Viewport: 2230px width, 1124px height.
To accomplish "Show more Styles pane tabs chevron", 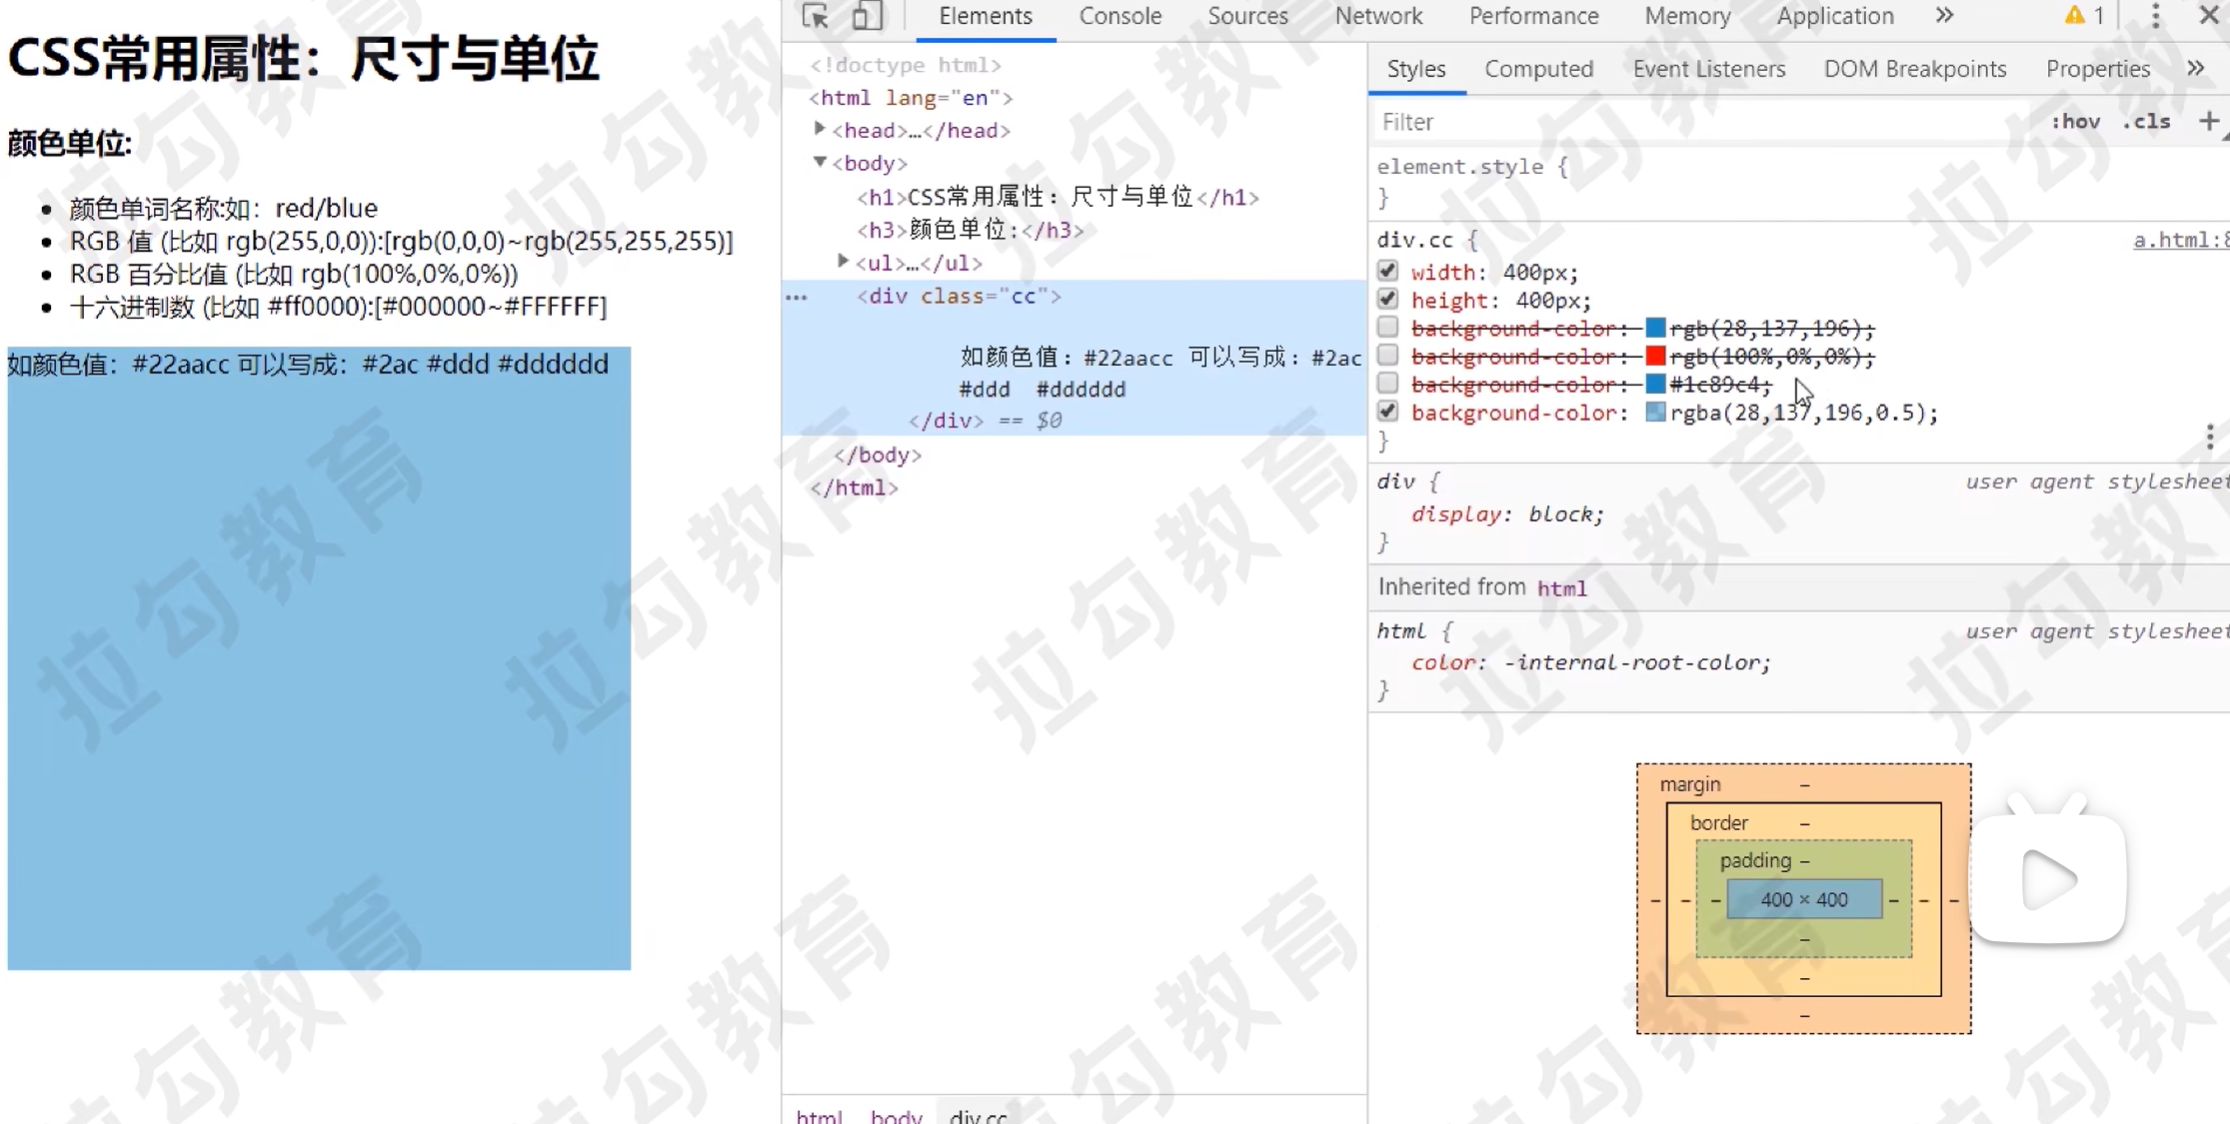I will tap(2195, 69).
